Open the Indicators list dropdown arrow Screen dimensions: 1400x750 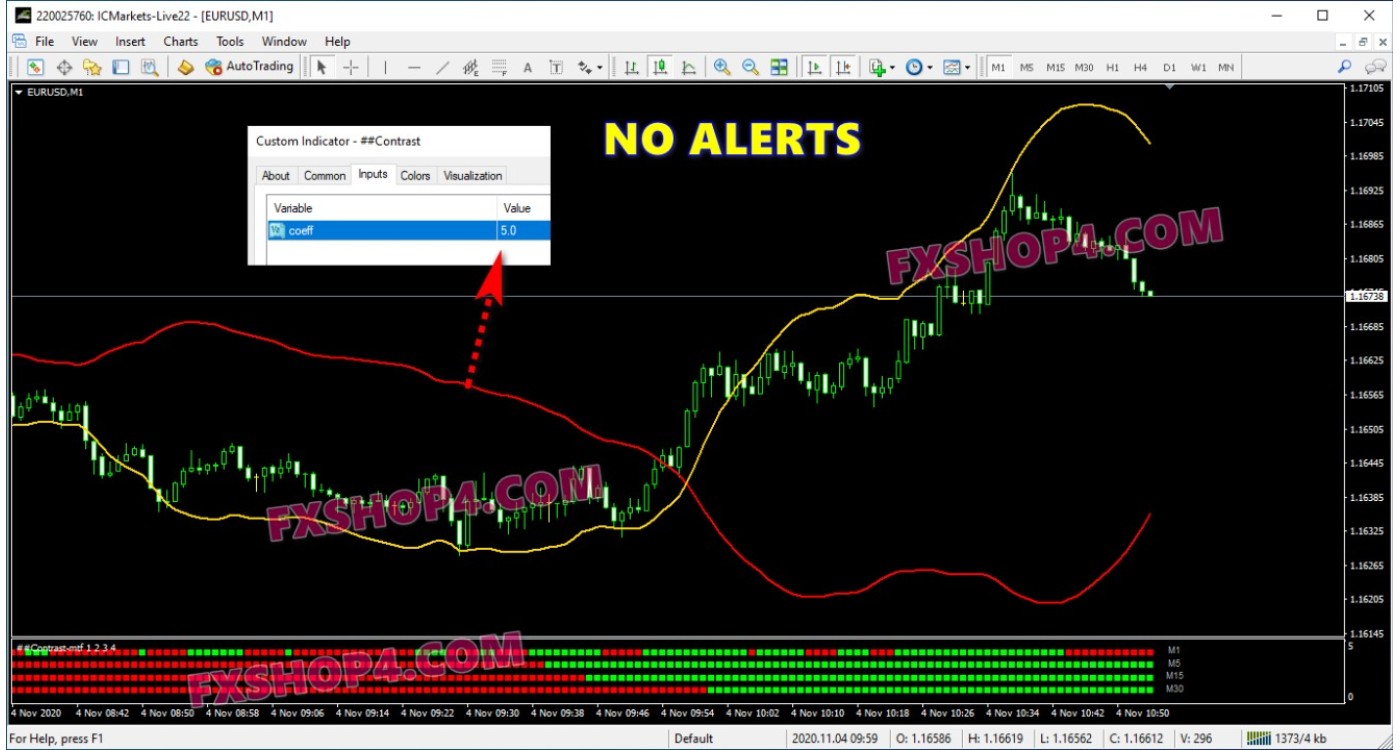coord(892,68)
